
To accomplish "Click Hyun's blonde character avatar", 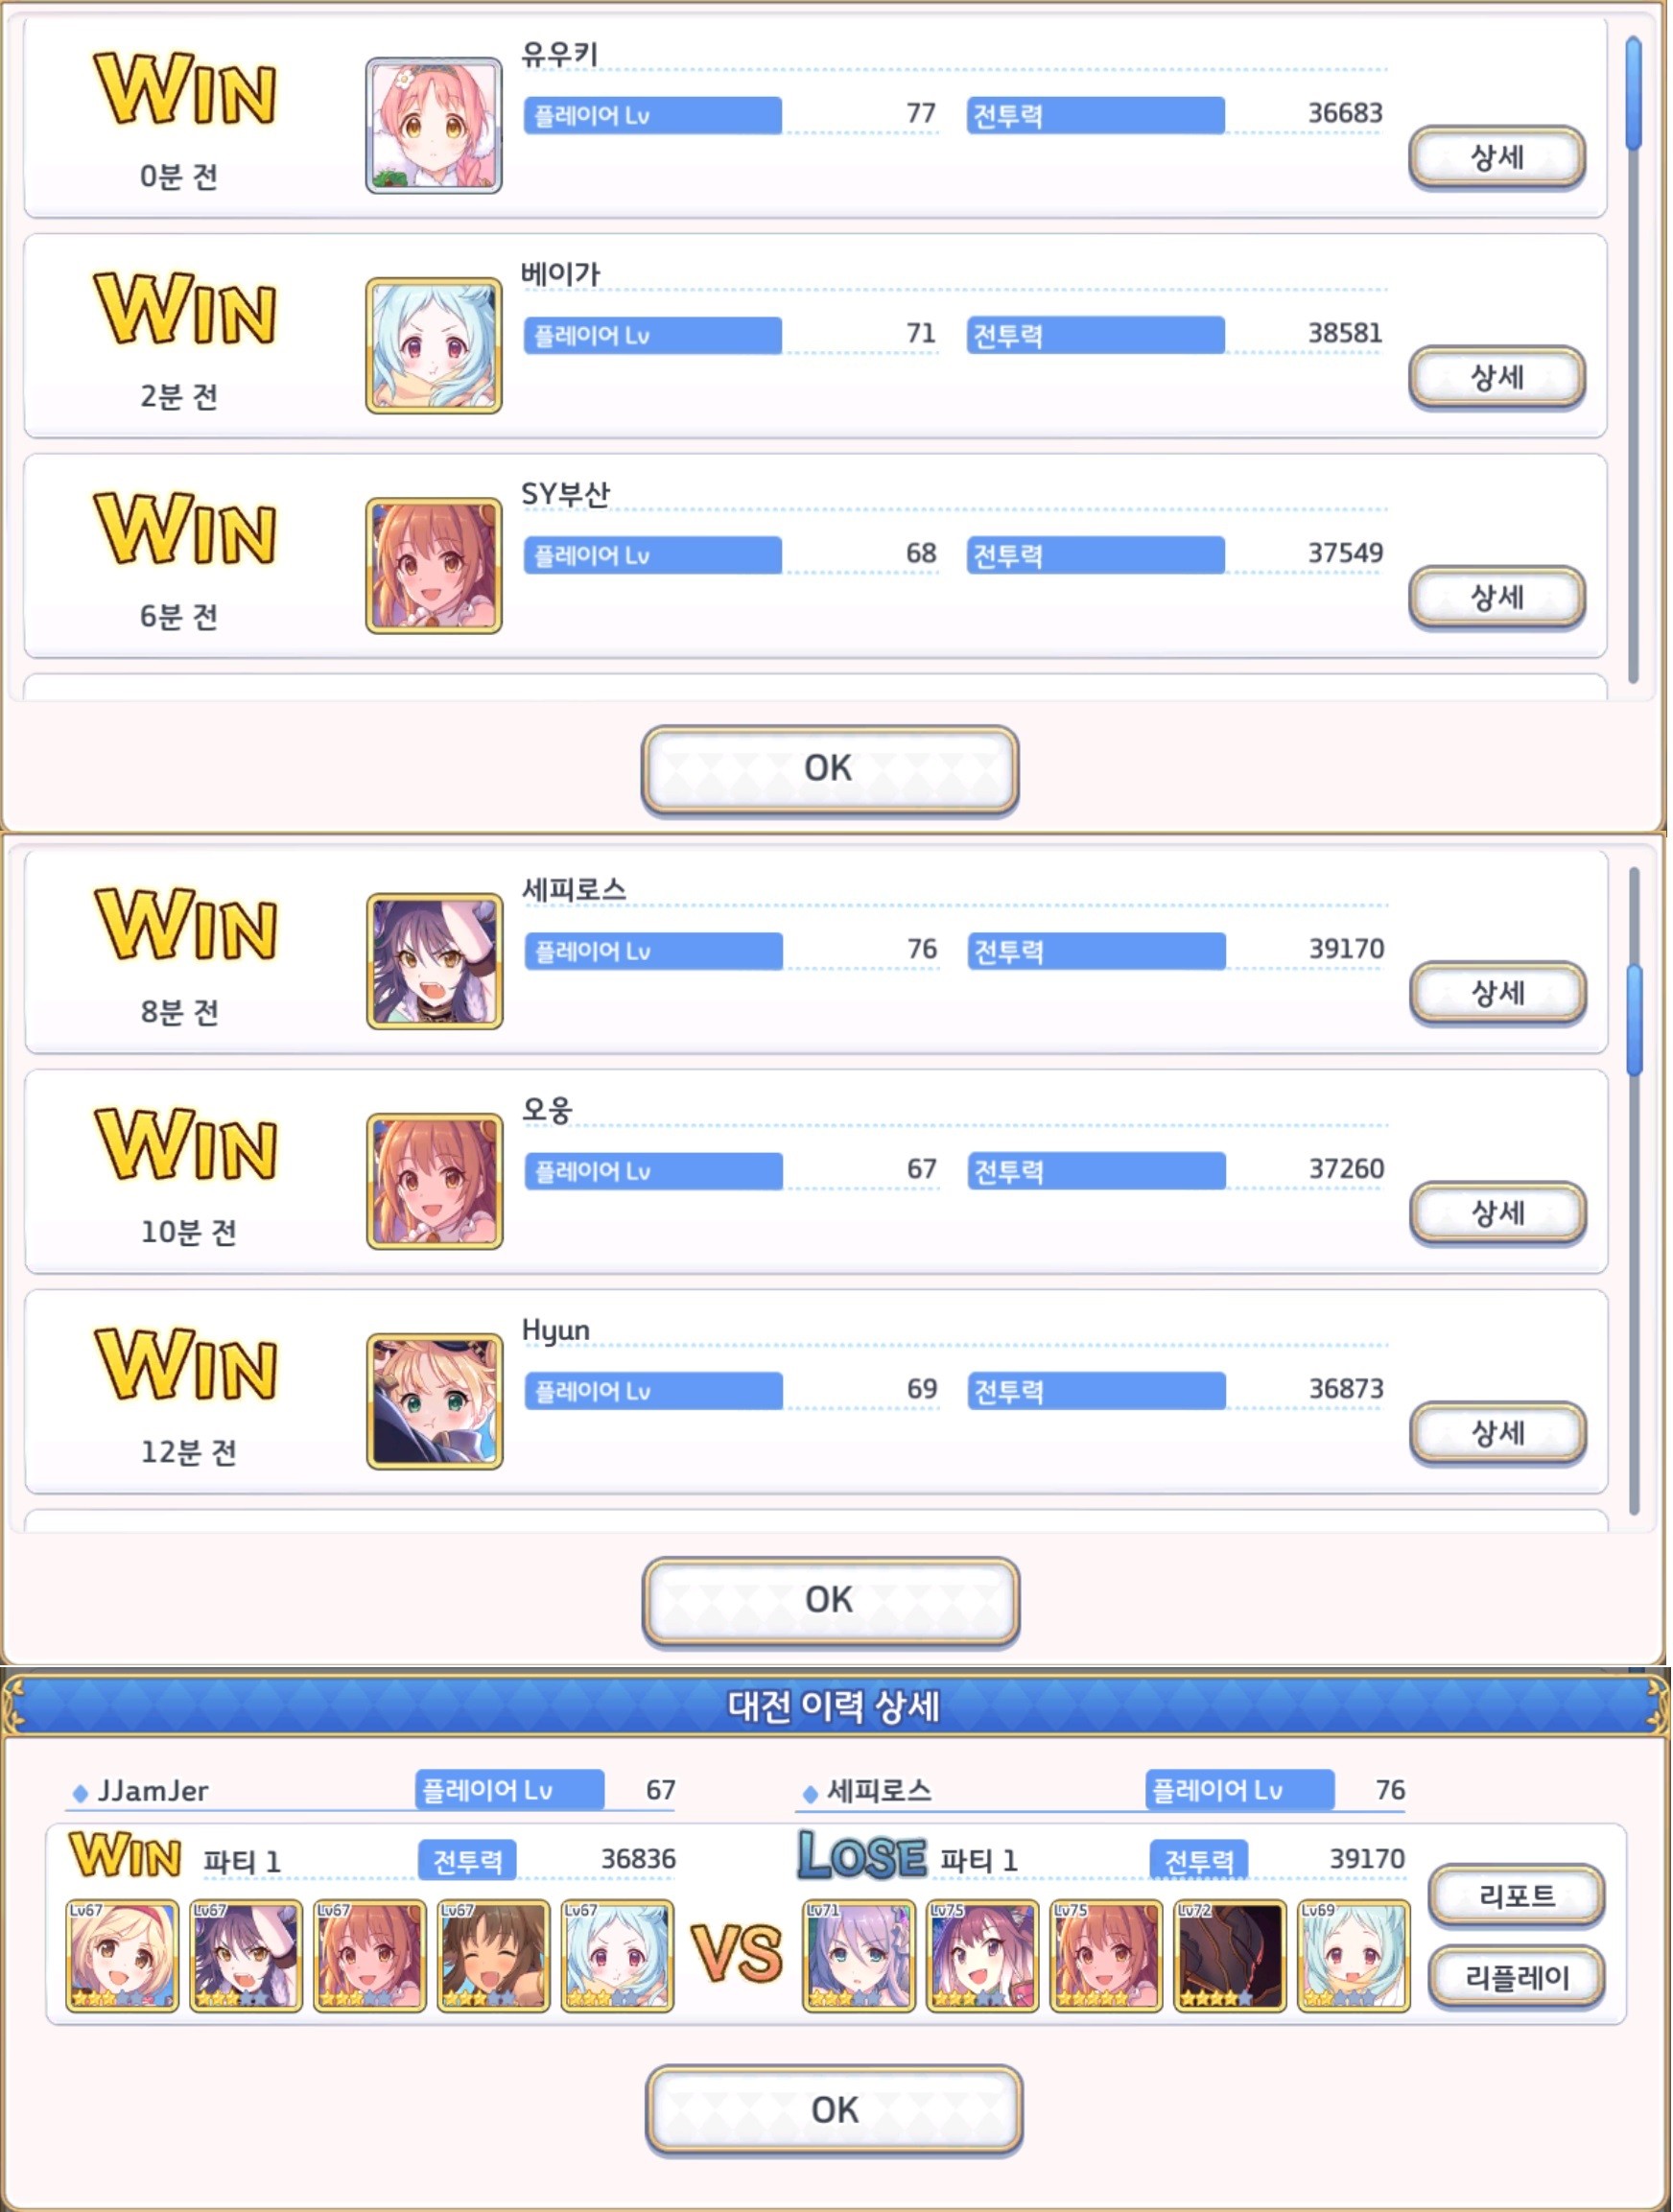I will pyautogui.click(x=435, y=1401).
